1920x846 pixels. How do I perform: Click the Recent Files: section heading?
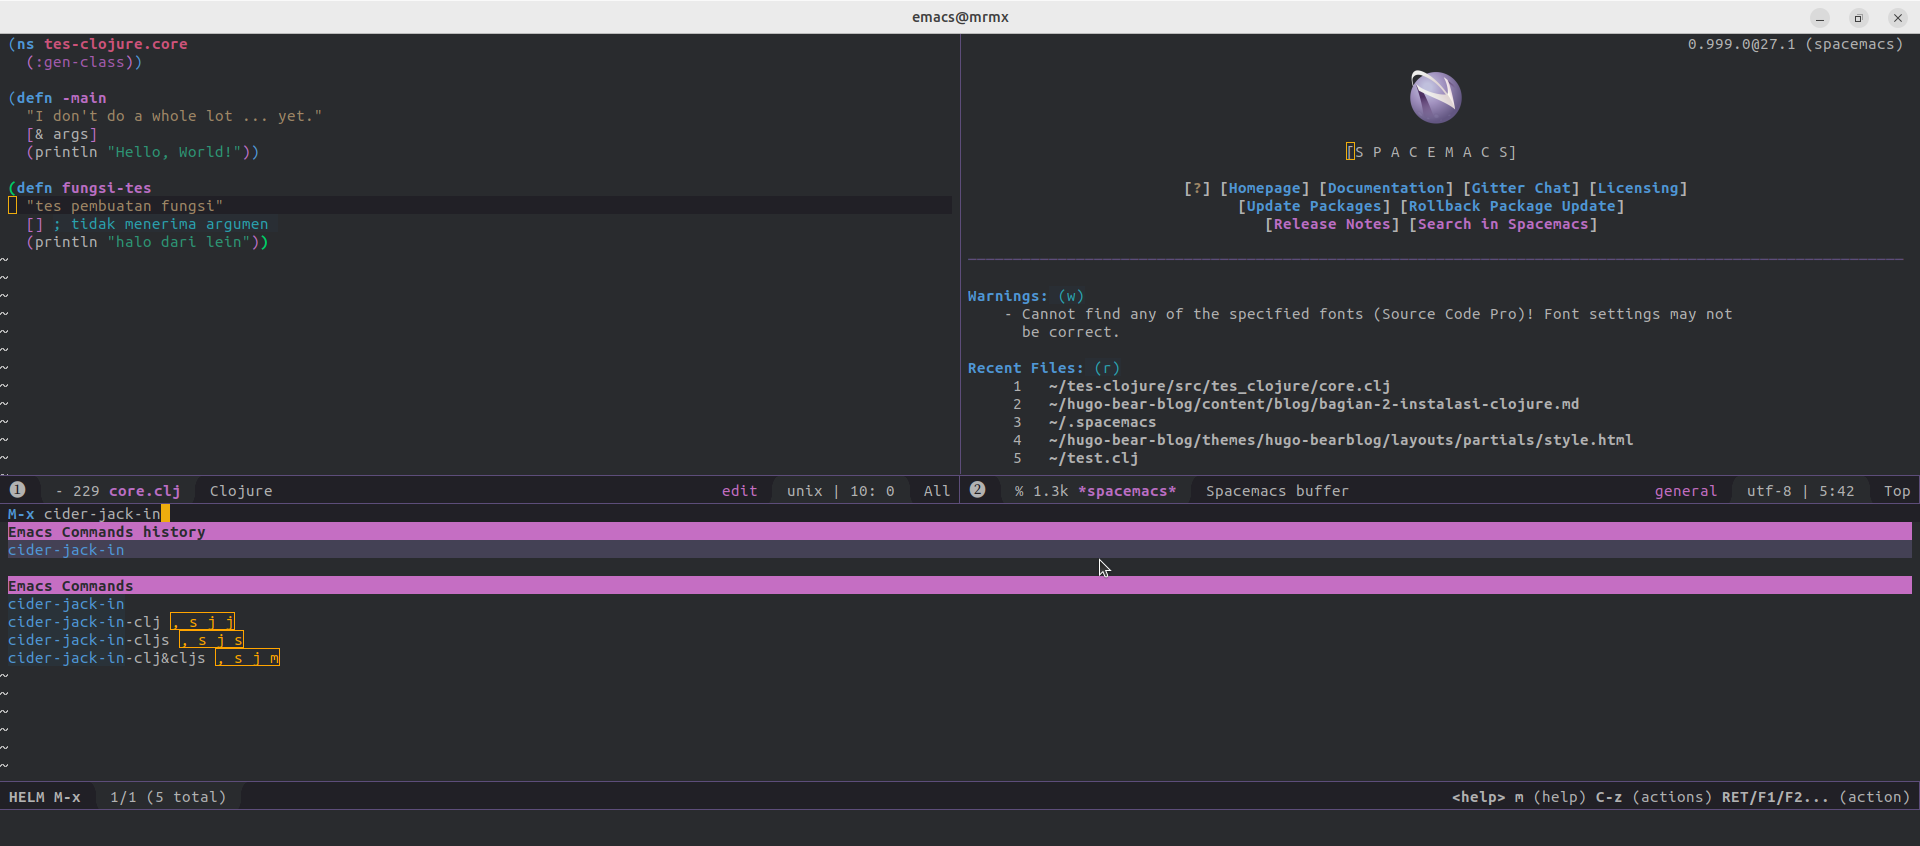pyautogui.click(x=1025, y=368)
